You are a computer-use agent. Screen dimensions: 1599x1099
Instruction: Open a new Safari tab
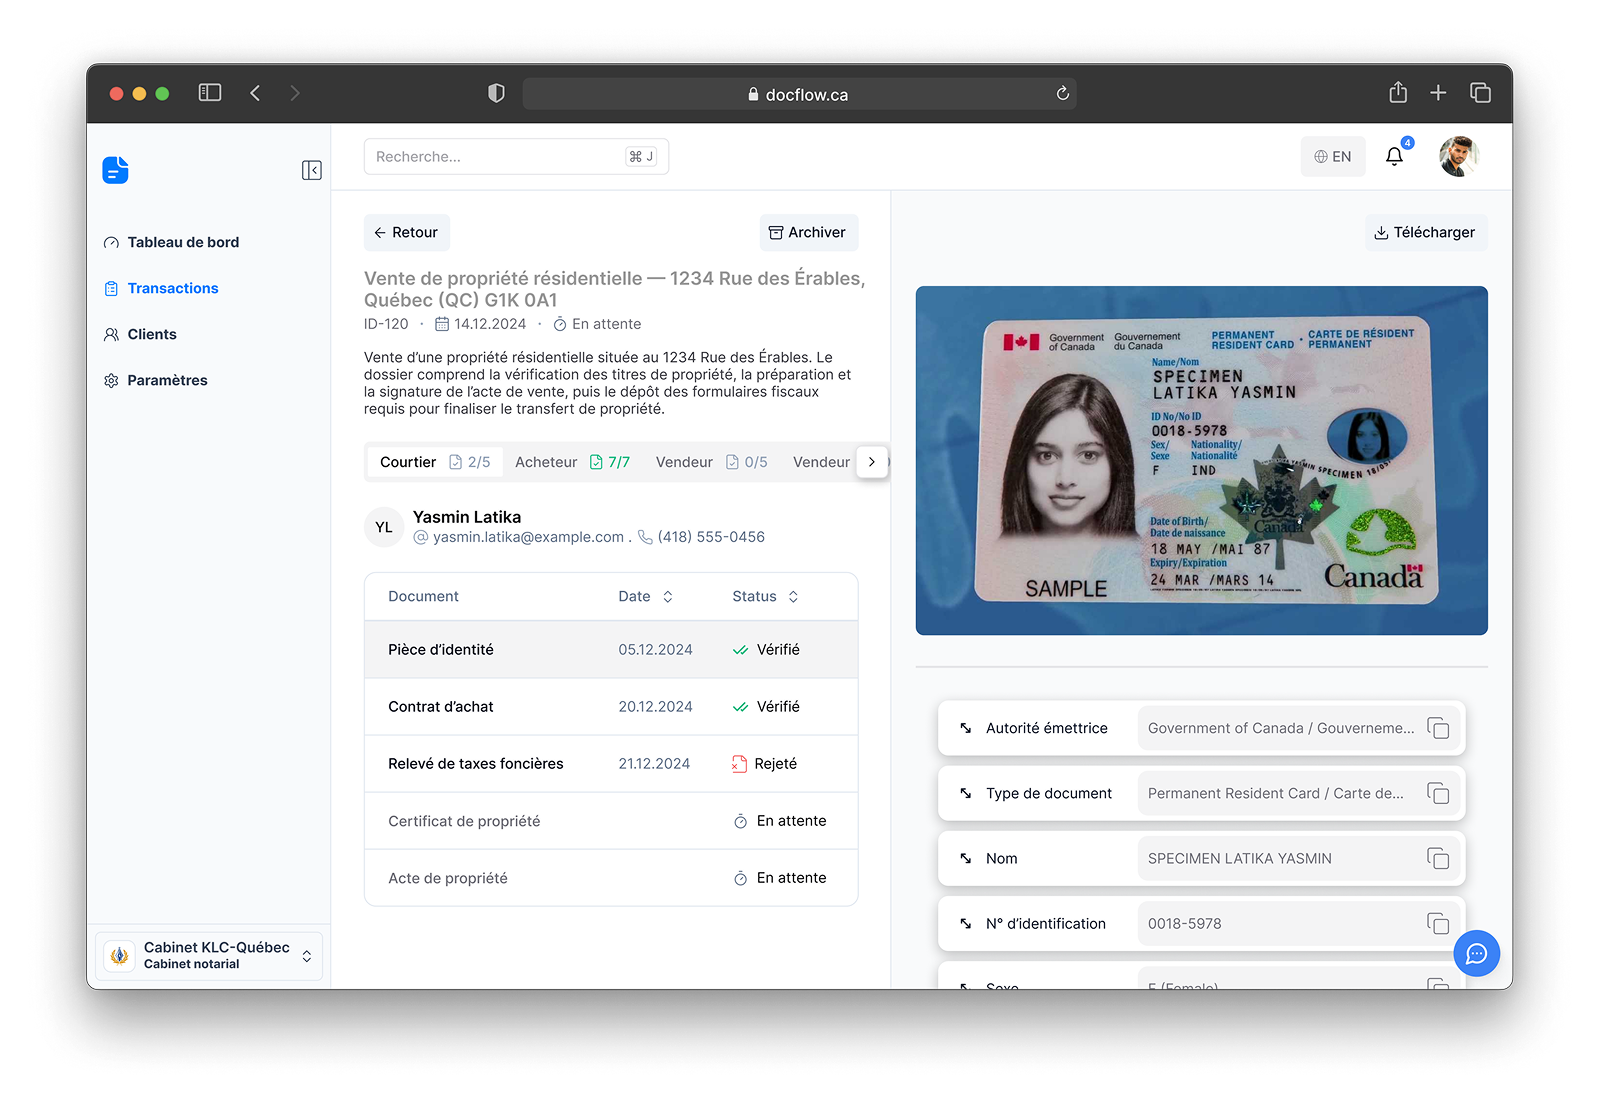[x=1438, y=93]
